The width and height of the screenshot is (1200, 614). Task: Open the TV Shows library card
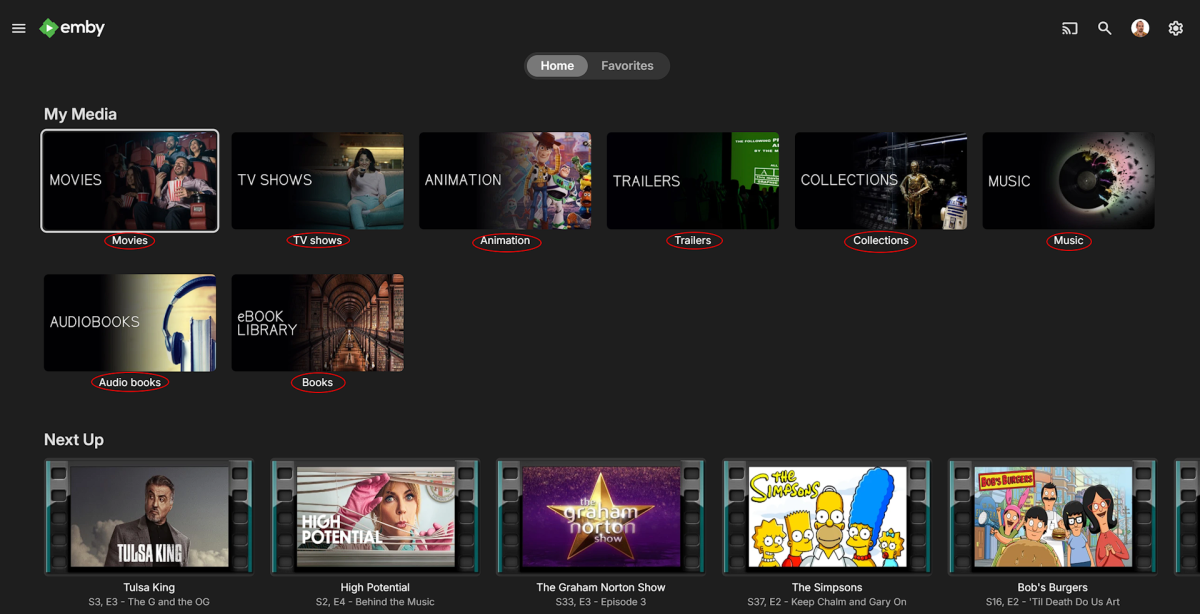pos(318,181)
